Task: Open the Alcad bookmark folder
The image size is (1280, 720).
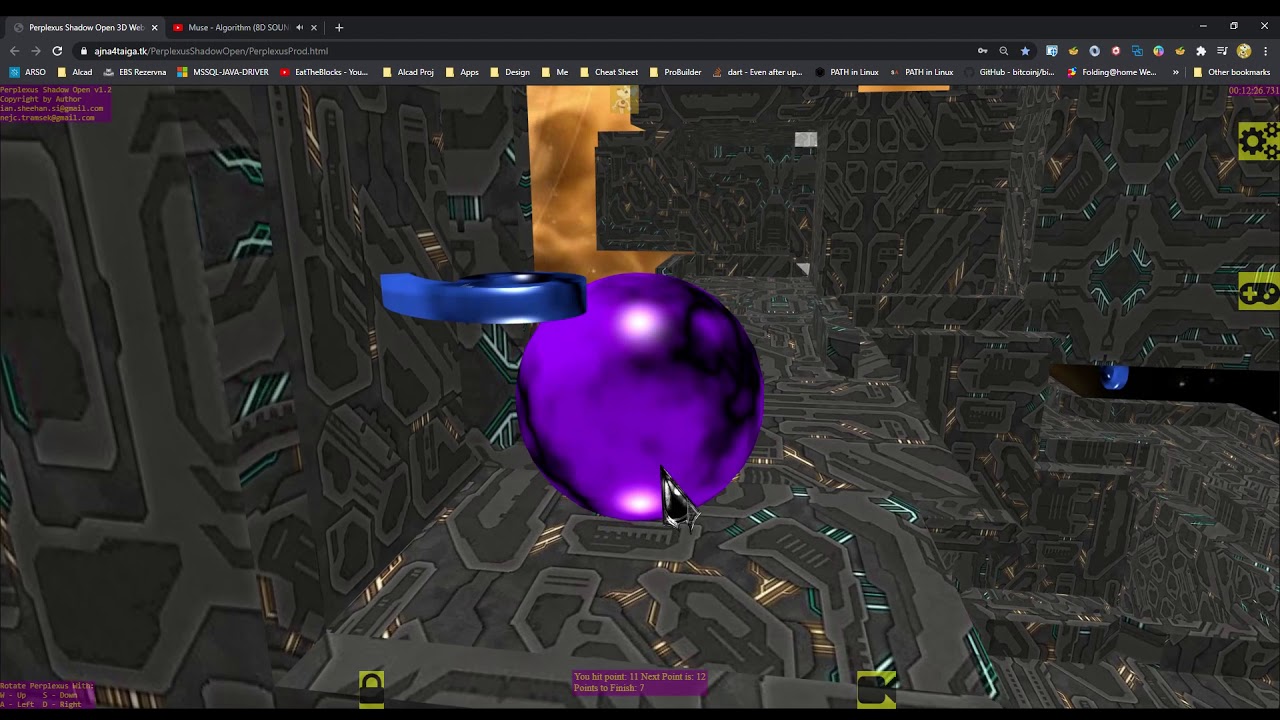Action: pos(75,72)
